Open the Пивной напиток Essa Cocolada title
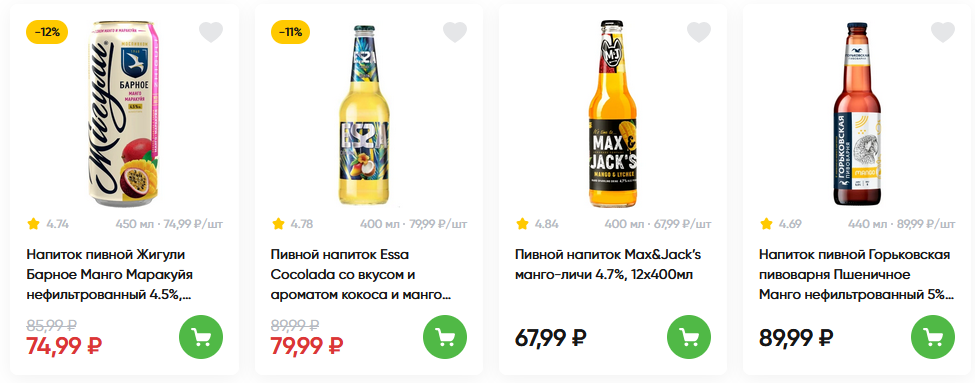This screenshot has height=383, width=975. 361,274
